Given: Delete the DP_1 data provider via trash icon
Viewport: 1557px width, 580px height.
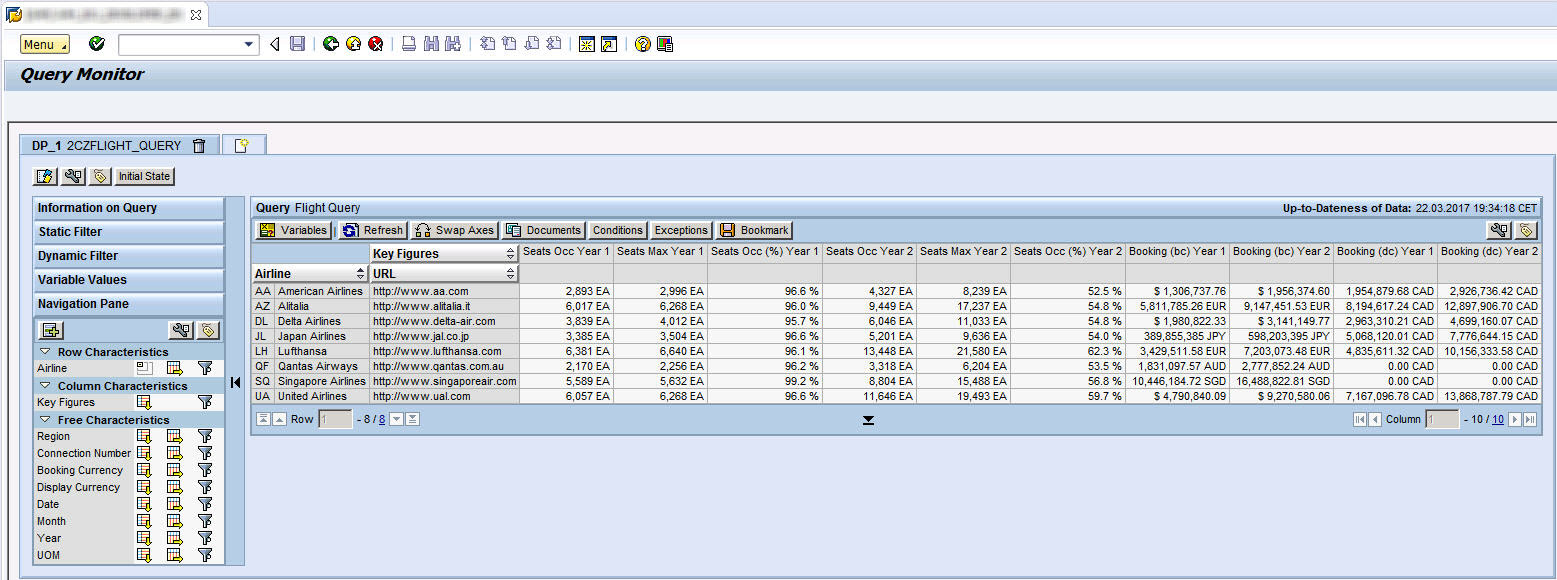Looking at the screenshot, I should 198,144.
